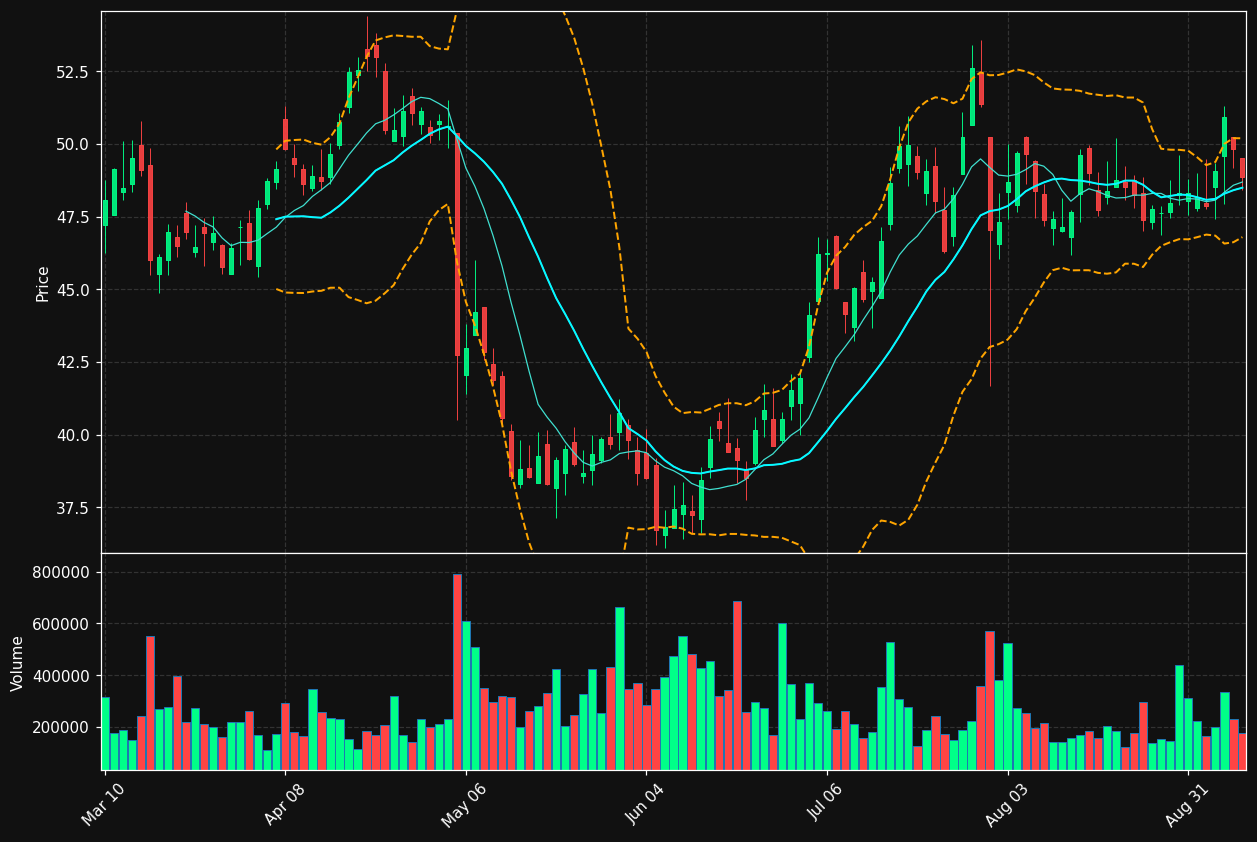
Task: Click the 800000 volume axis label
Action: pos(62,572)
